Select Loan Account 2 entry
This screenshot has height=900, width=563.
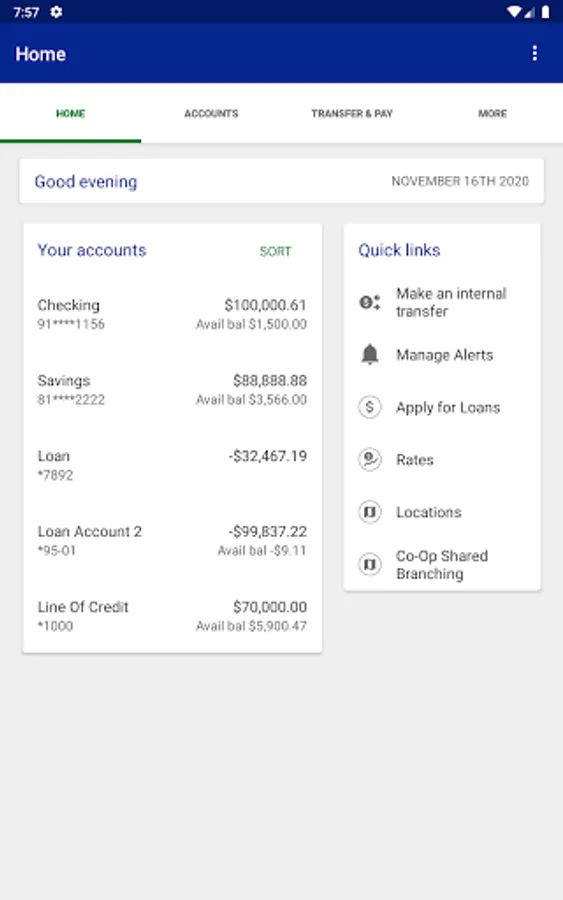click(172, 540)
